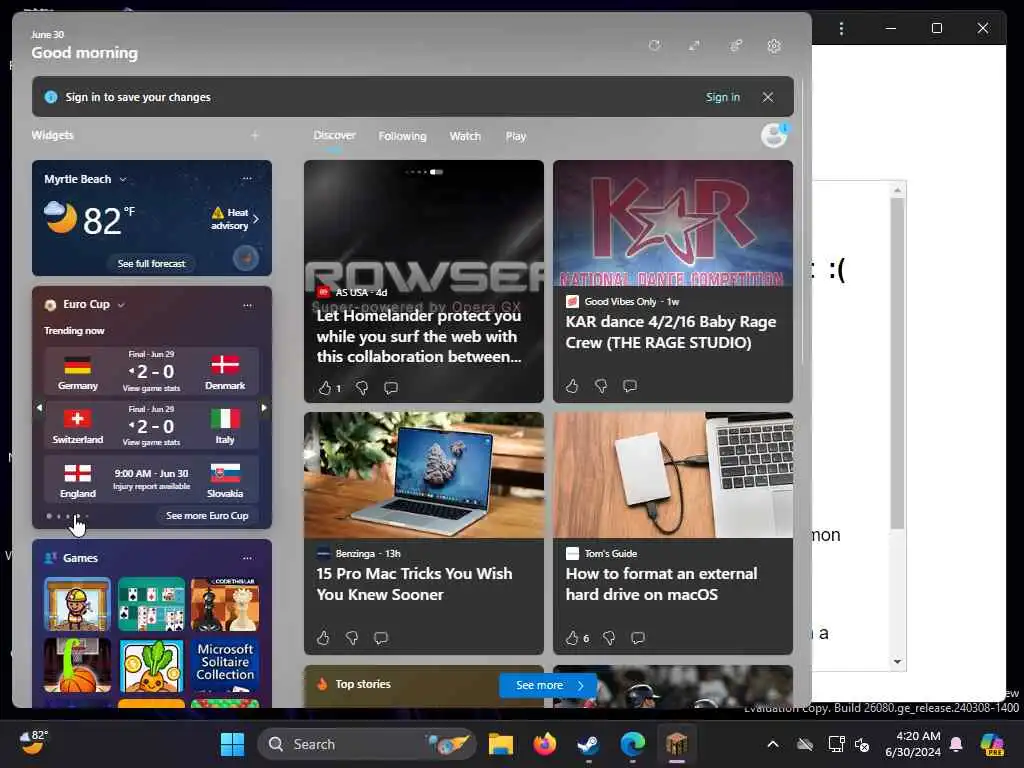The image size is (1024, 768).
Task: Open widgets settings gear
Action: pos(774,46)
